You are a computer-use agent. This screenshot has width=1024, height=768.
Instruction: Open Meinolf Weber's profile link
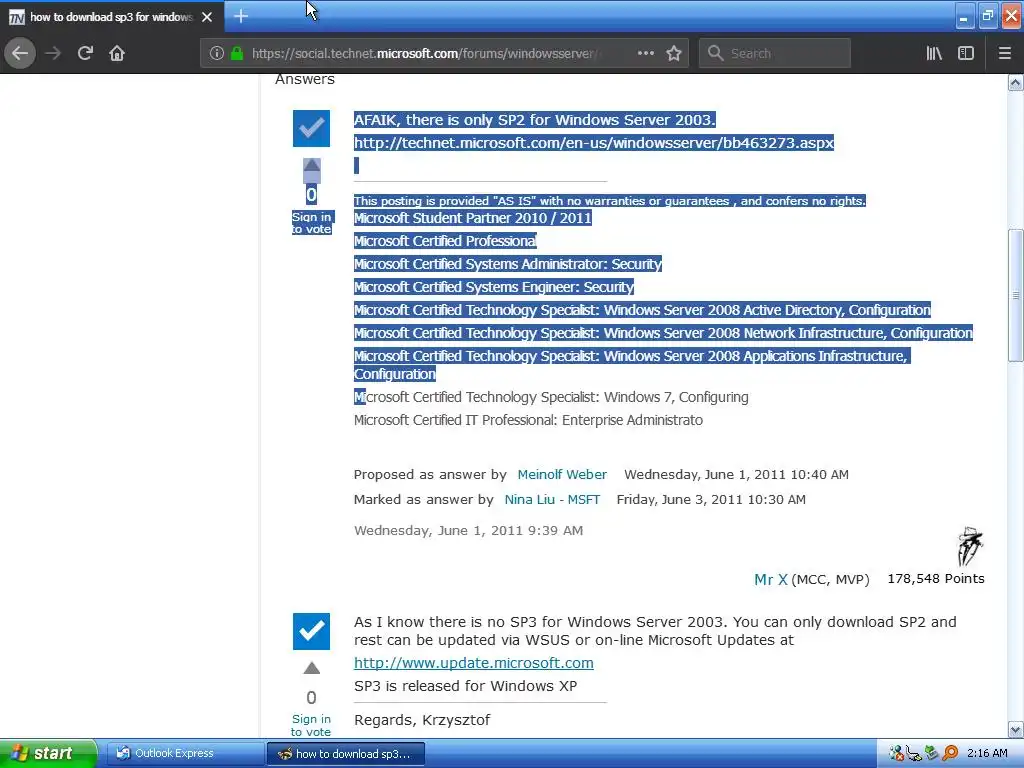pyautogui.click(x=562, y=474)
